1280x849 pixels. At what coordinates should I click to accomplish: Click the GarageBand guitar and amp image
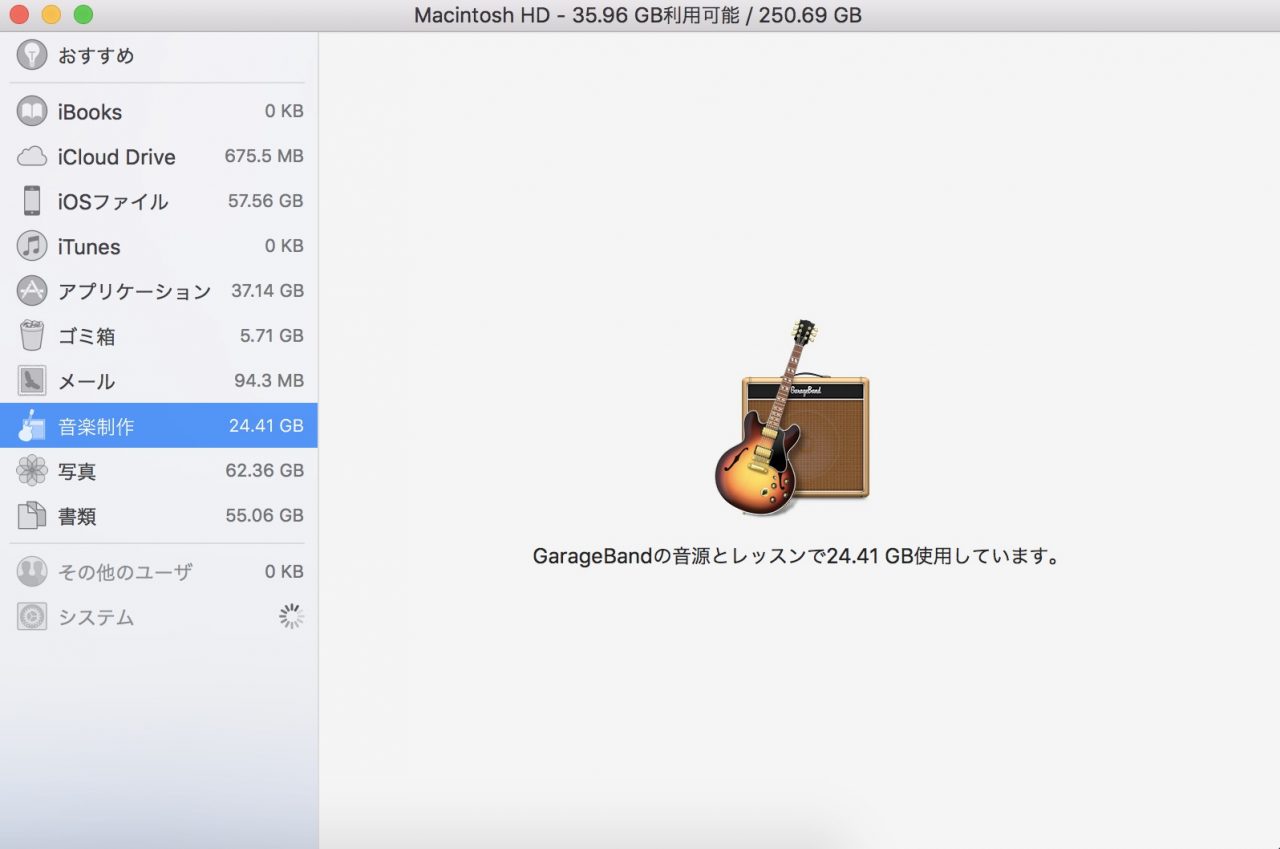coord(792,417)
